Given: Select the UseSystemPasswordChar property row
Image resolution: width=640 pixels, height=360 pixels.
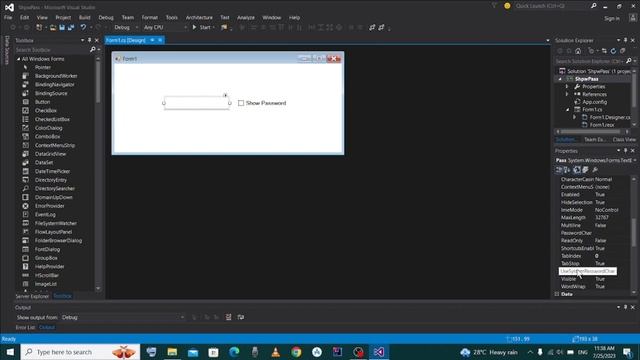Looking at the screenshot, I should click(588, 271).
